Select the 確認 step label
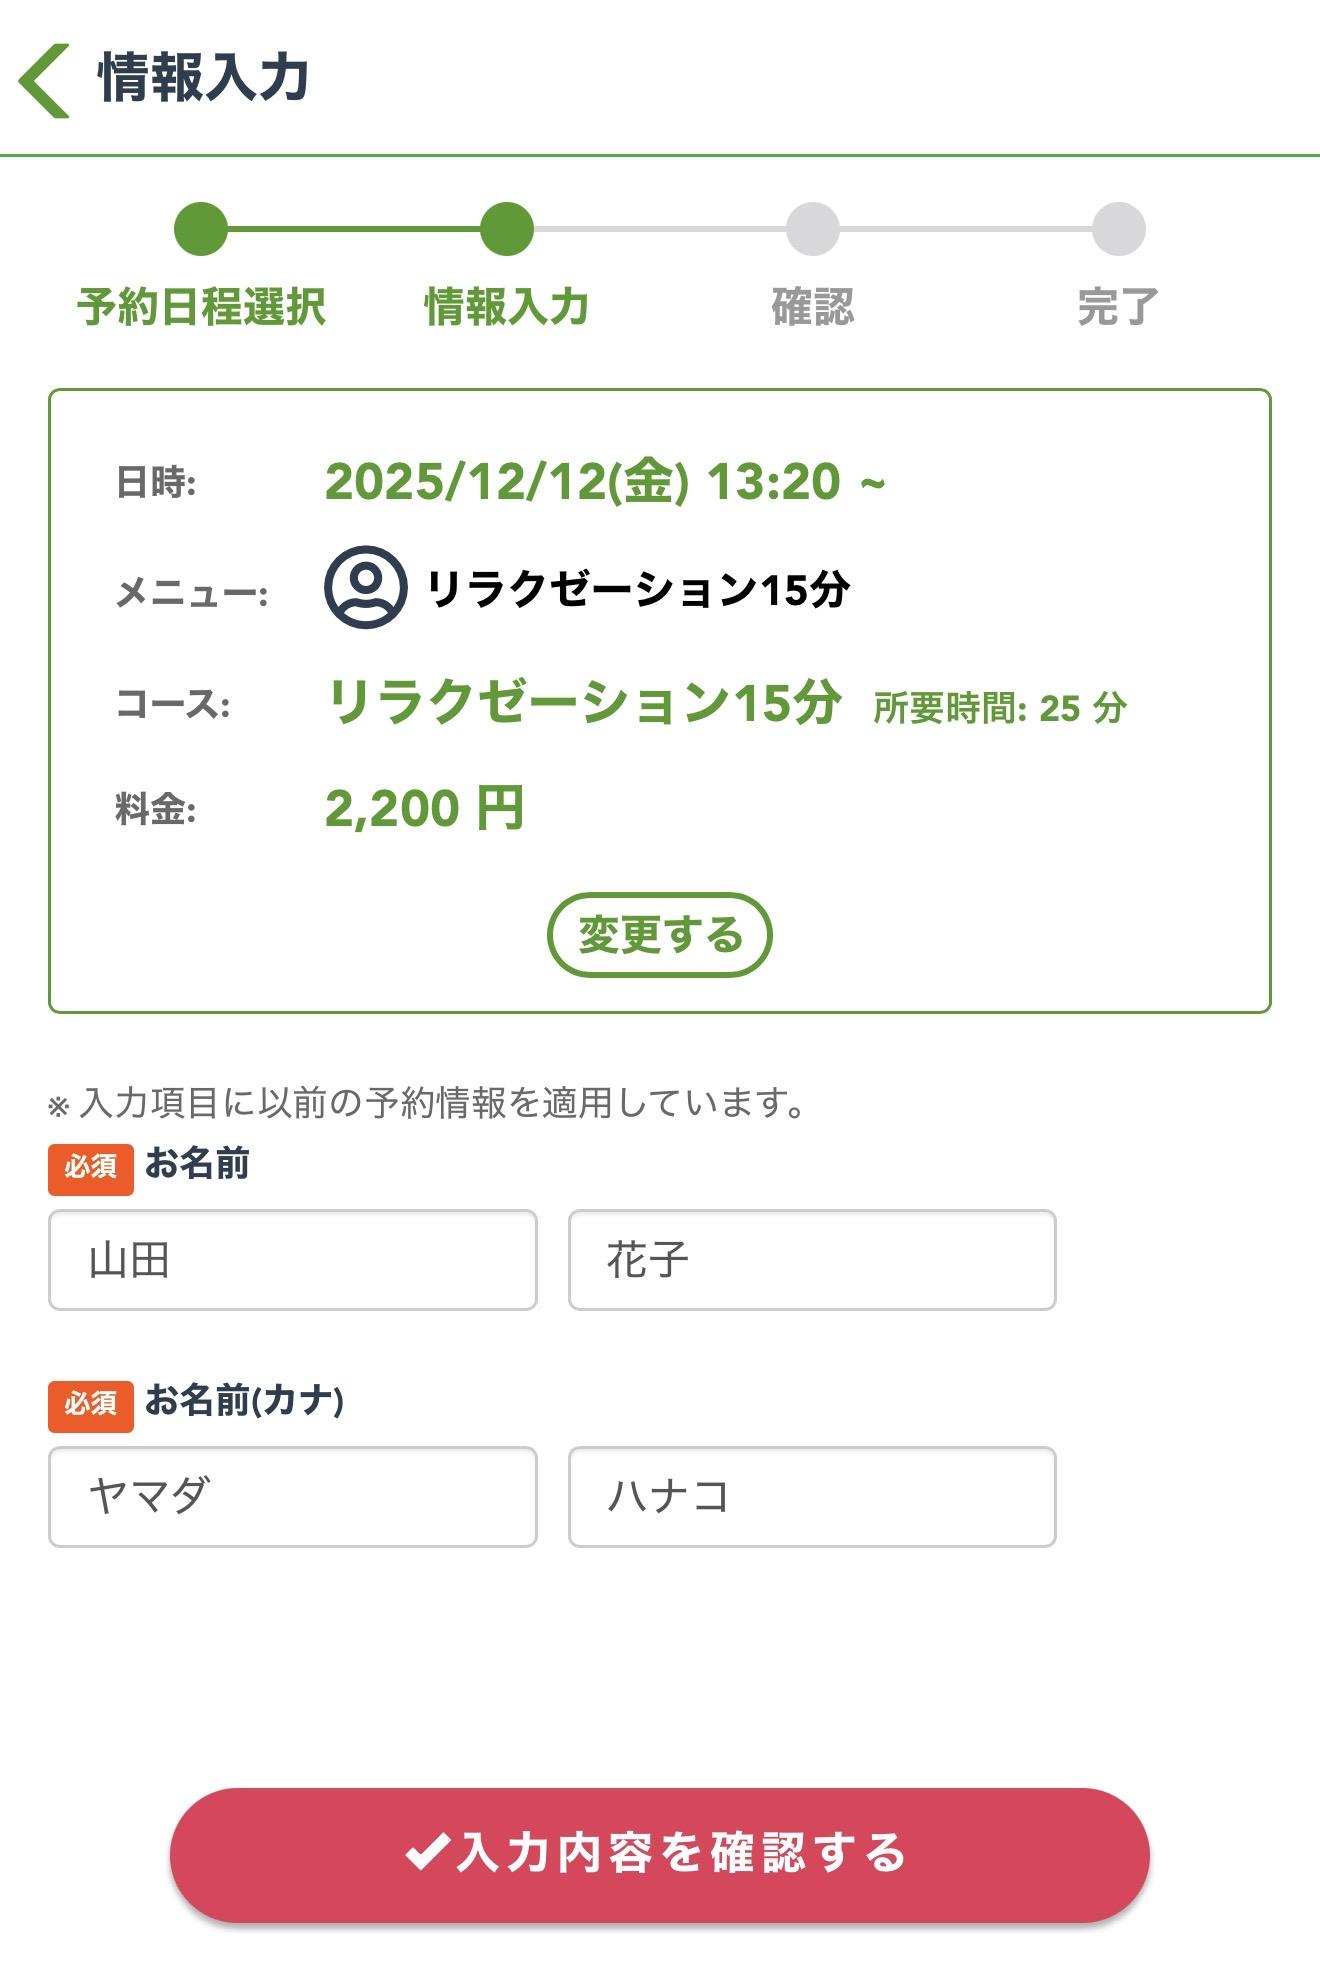Image resolution: width=1320 pixels, height=1983 pixels. [x=812, y=306]
